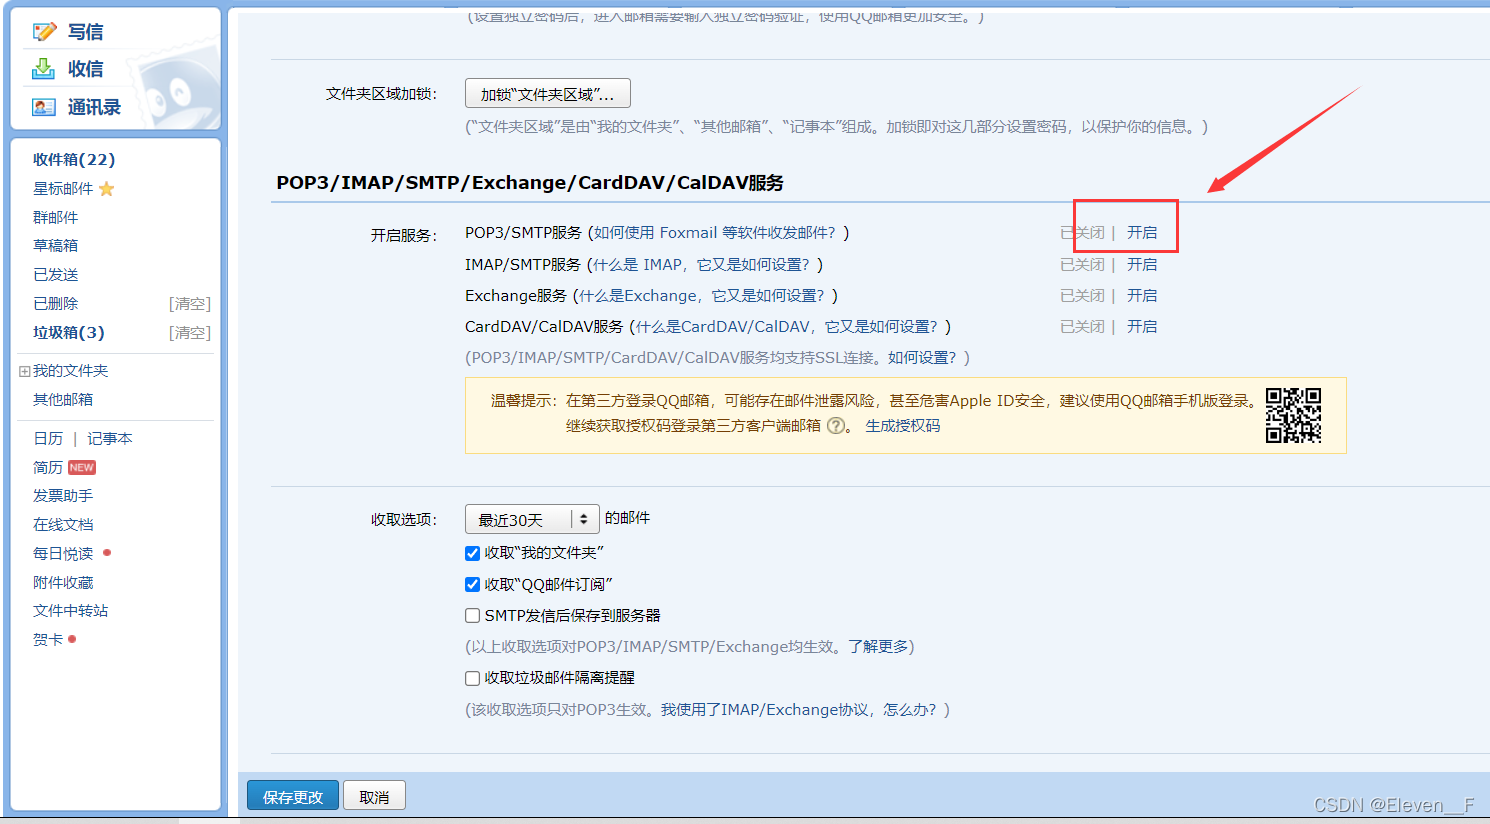
Task: Open 如何使用 Foxmail 等软件收发邮件 help link
Action: point(717,233)
